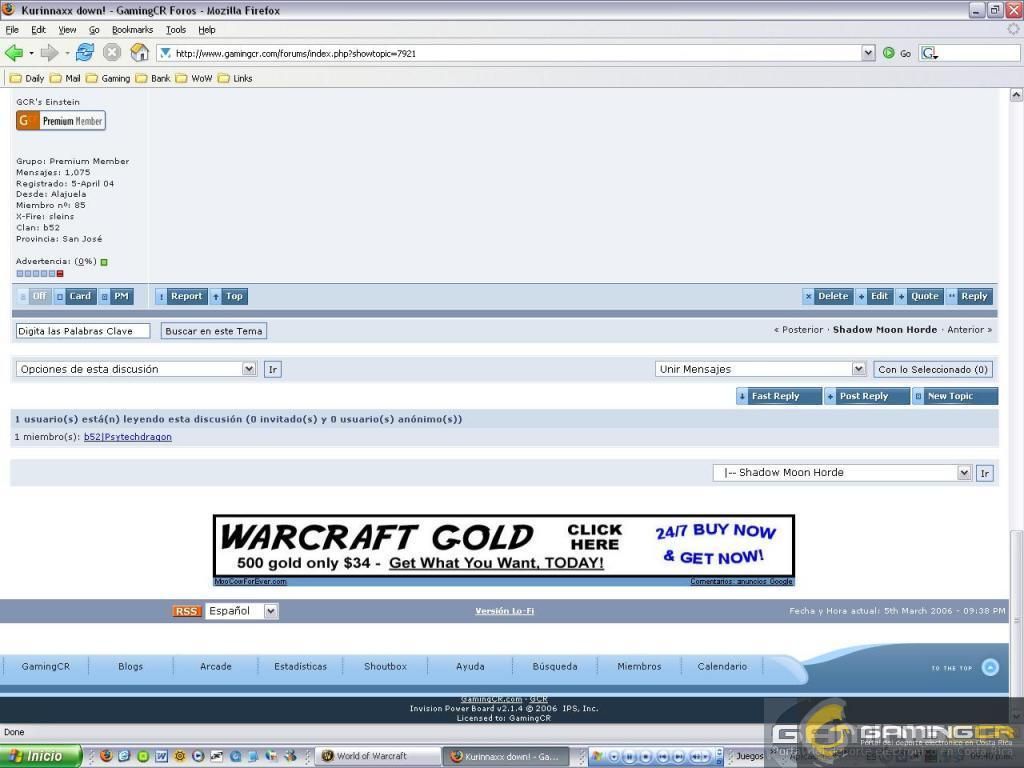Open the Bank bookmarks folder
Screen dimensions: 1024x768
(153, 78)
